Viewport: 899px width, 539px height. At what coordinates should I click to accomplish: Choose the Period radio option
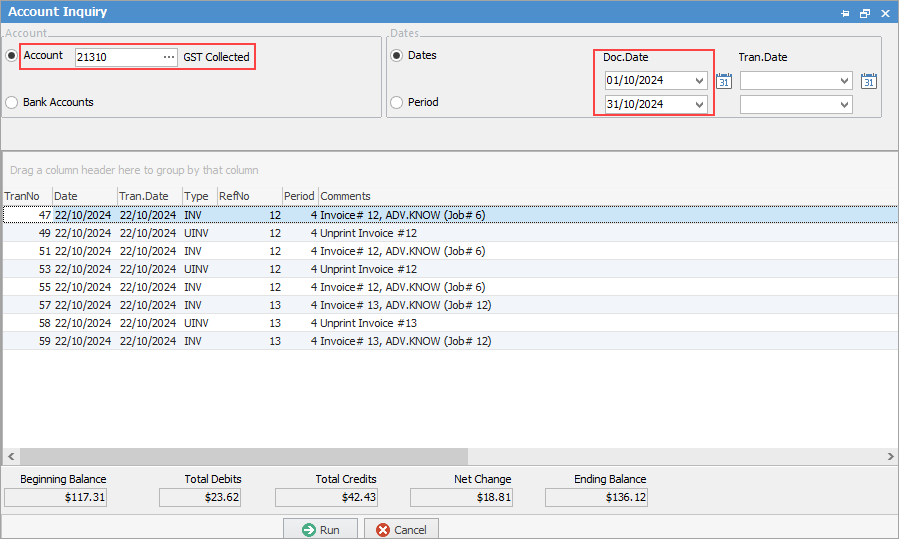(397, 102)
